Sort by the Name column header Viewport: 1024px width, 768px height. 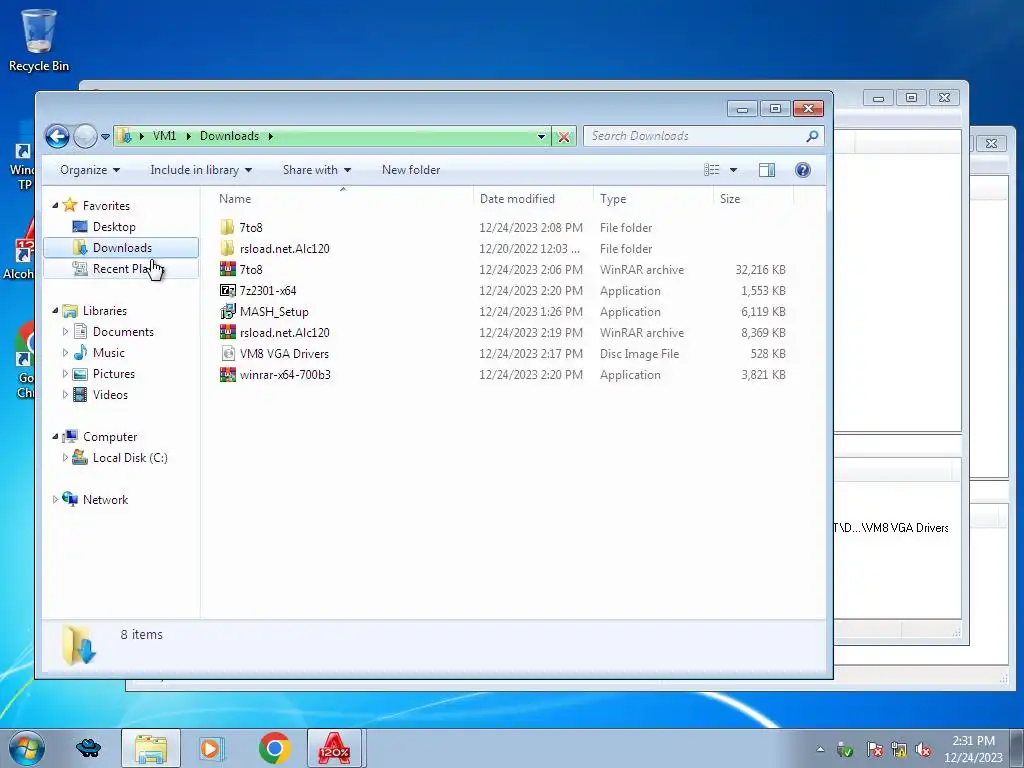point(342,199)
